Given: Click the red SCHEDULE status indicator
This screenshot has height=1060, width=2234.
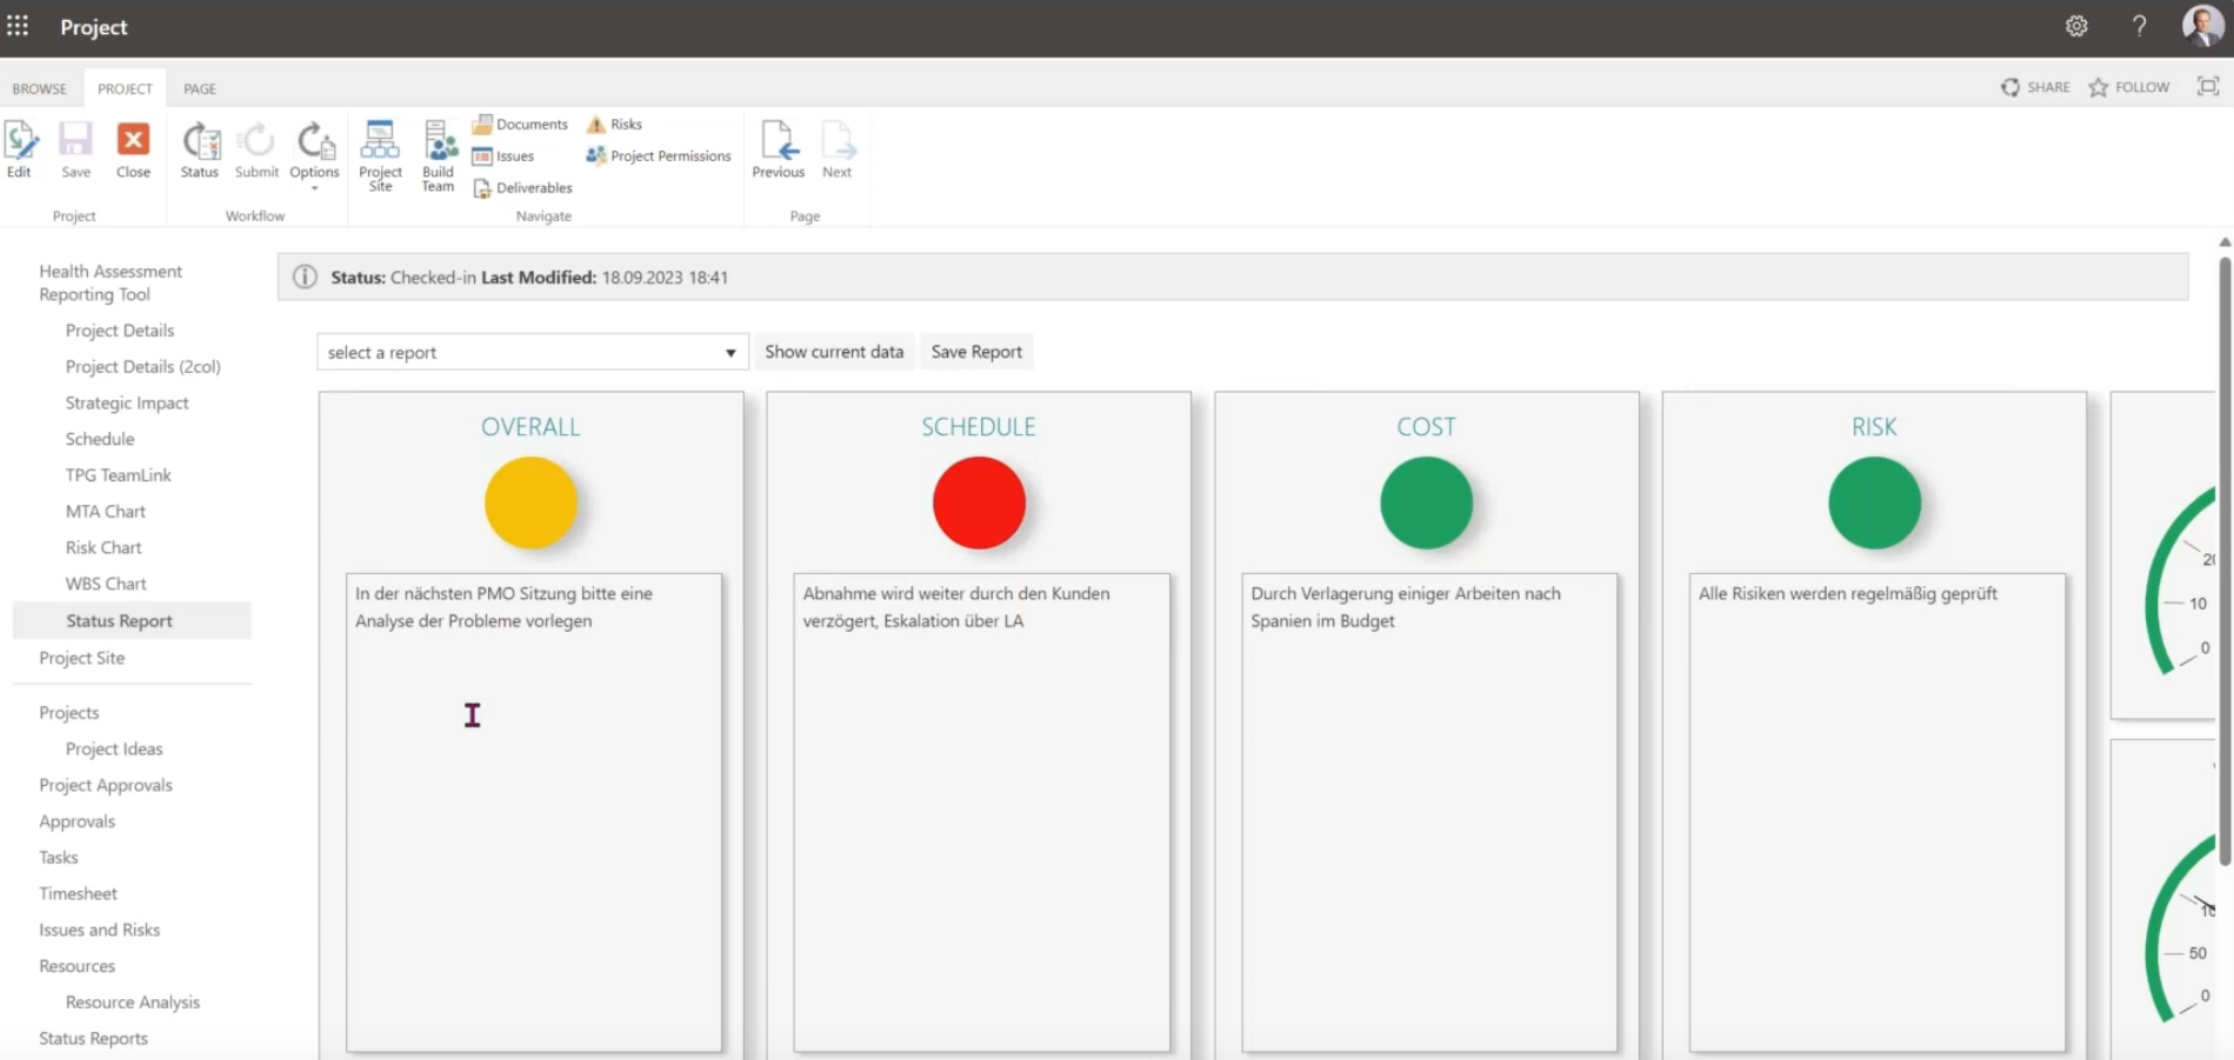Looking at the screenshot, I should [x=978, y=503].
